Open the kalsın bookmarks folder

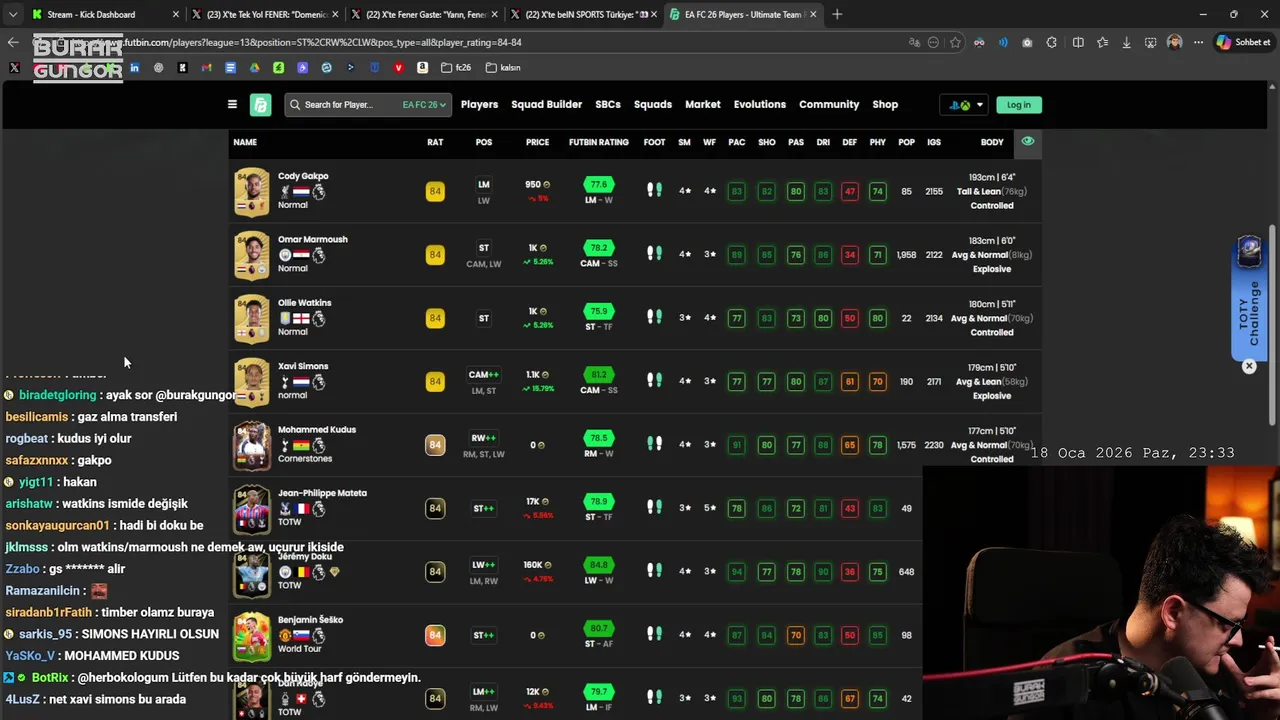[503, 68]
